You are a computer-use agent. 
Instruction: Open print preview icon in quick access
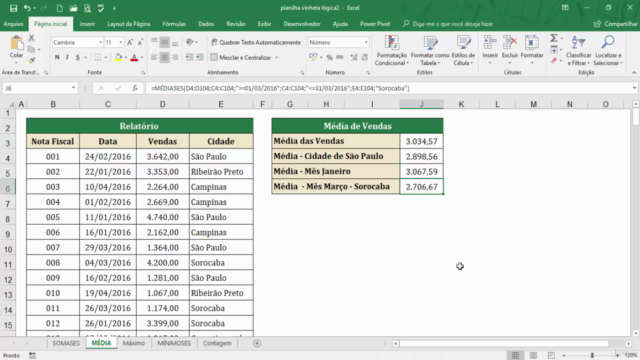(x=87, y=8)
